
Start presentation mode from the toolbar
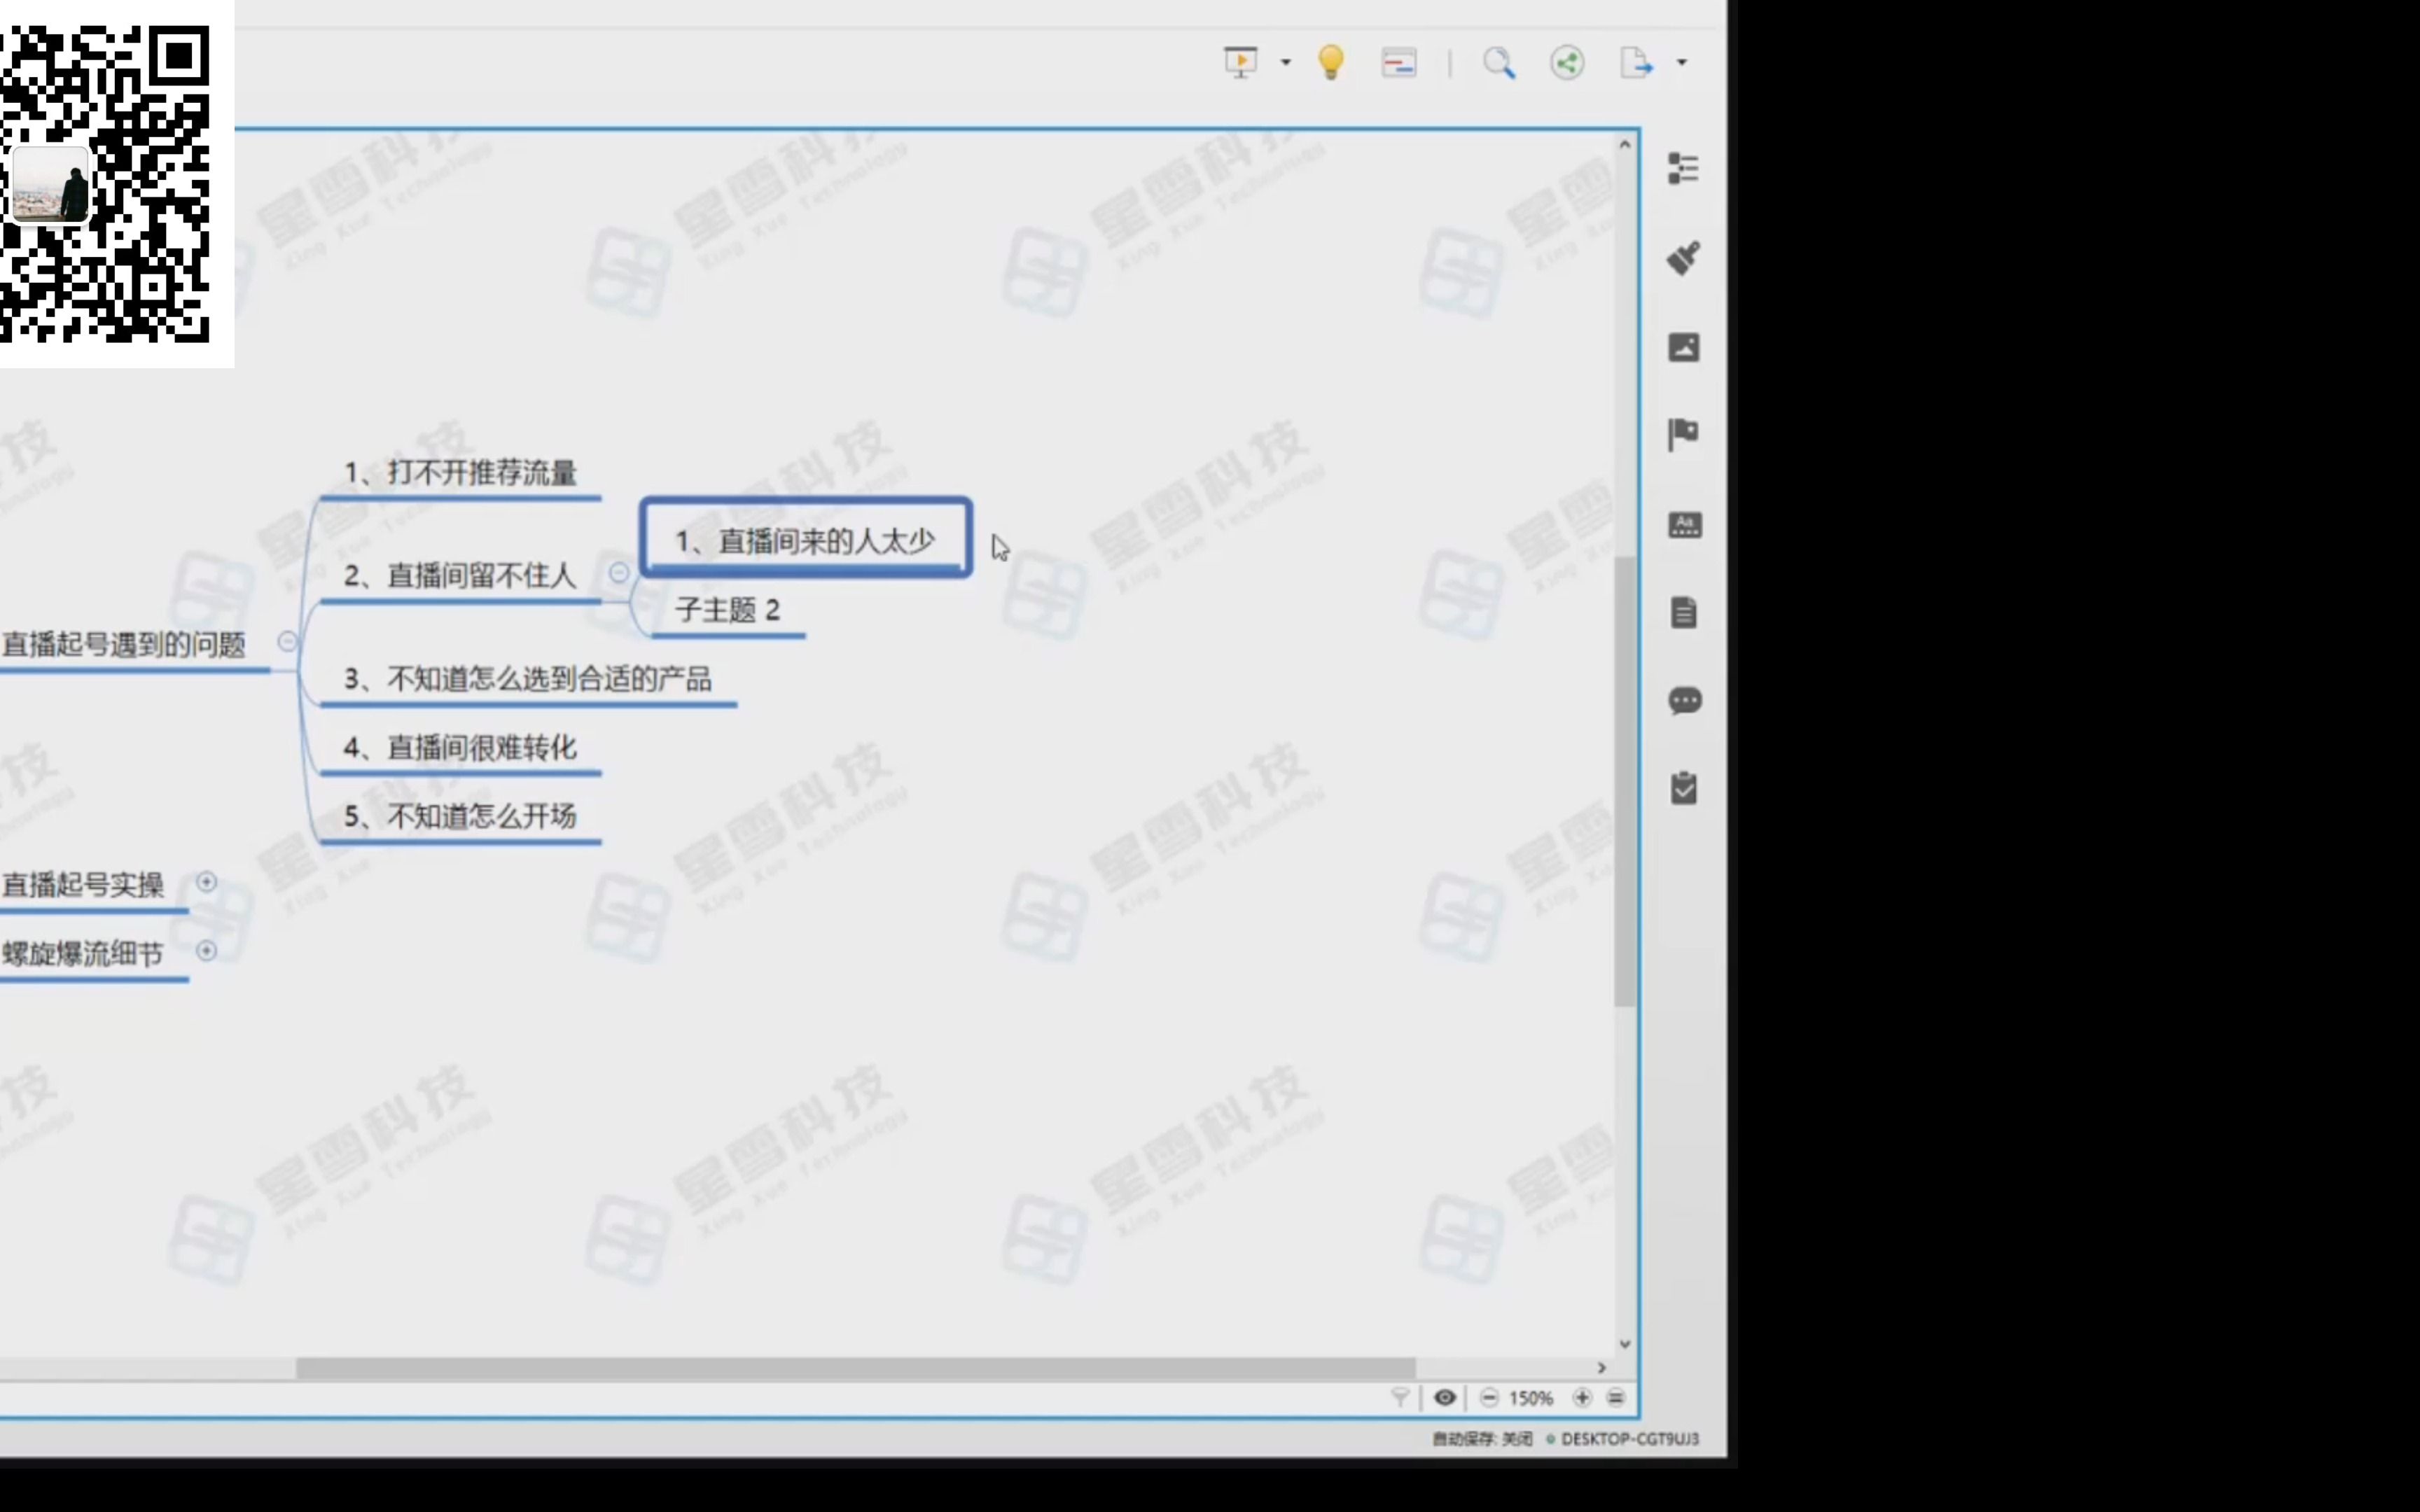[1241, 63]
